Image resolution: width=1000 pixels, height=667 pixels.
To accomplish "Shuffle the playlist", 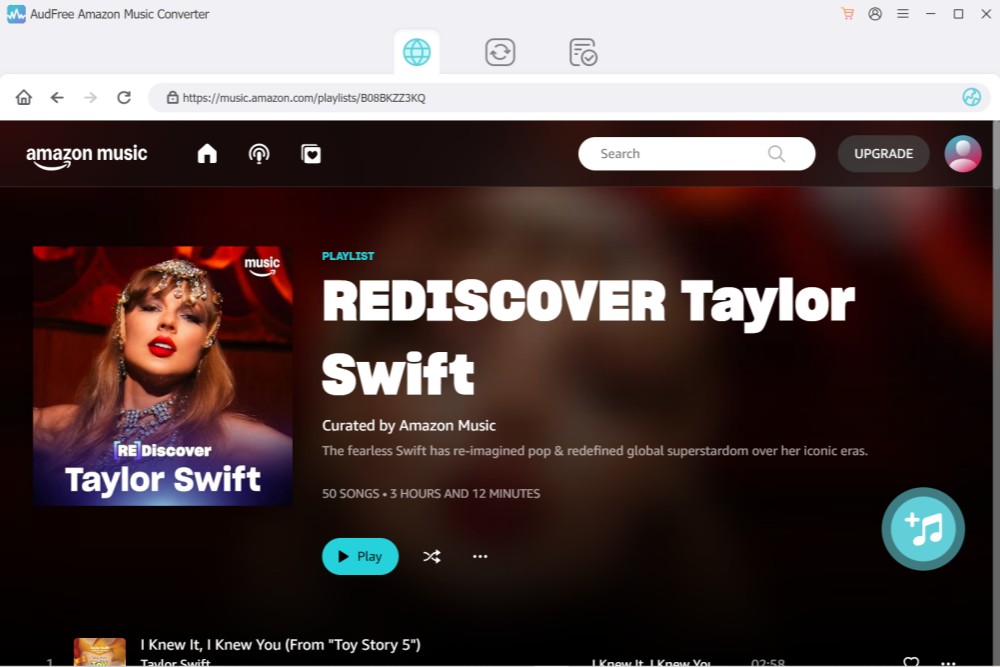I will coord(432,557).
